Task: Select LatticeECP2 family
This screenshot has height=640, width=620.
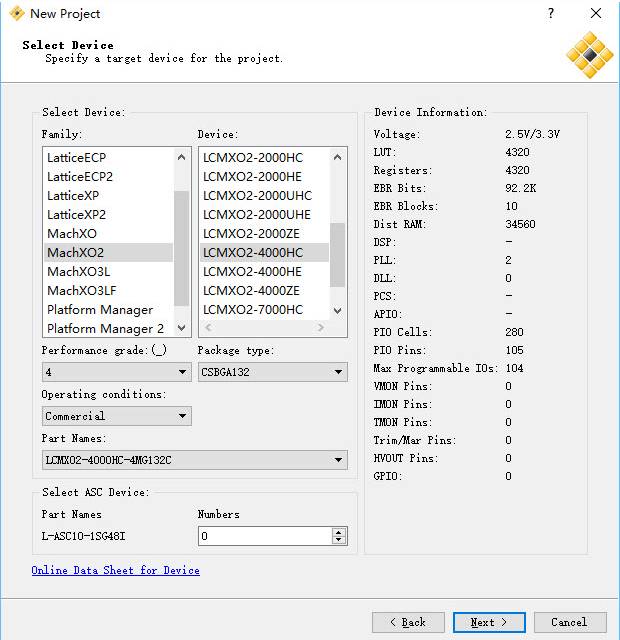Action: coord(108,177)
